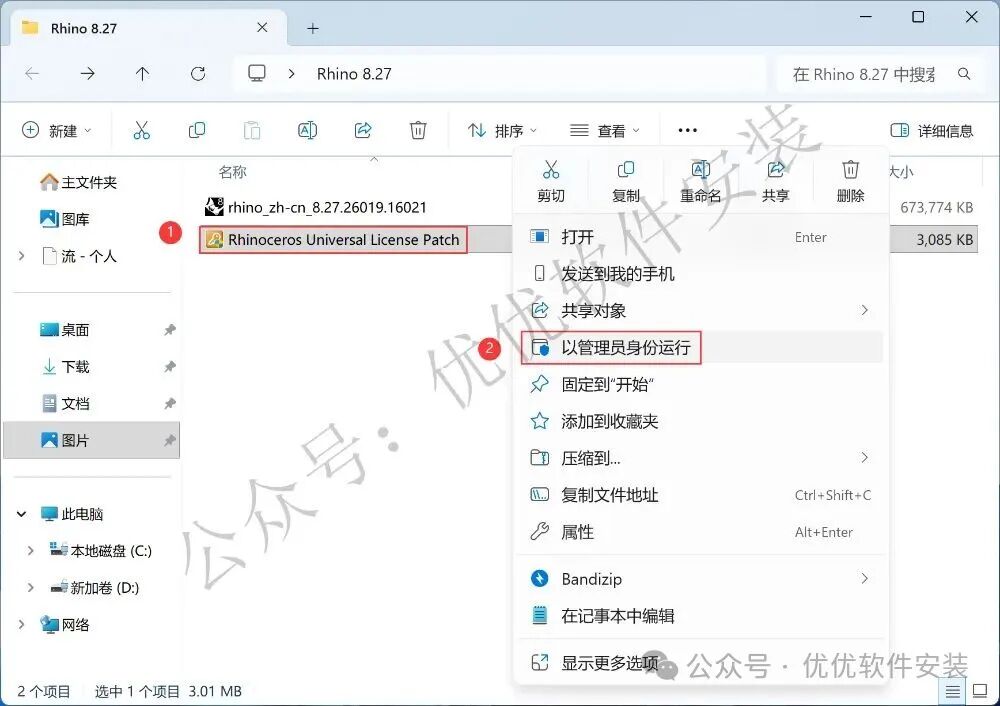Go back with the left arrow
1000x706 pixels.
[x=32, y=74]
